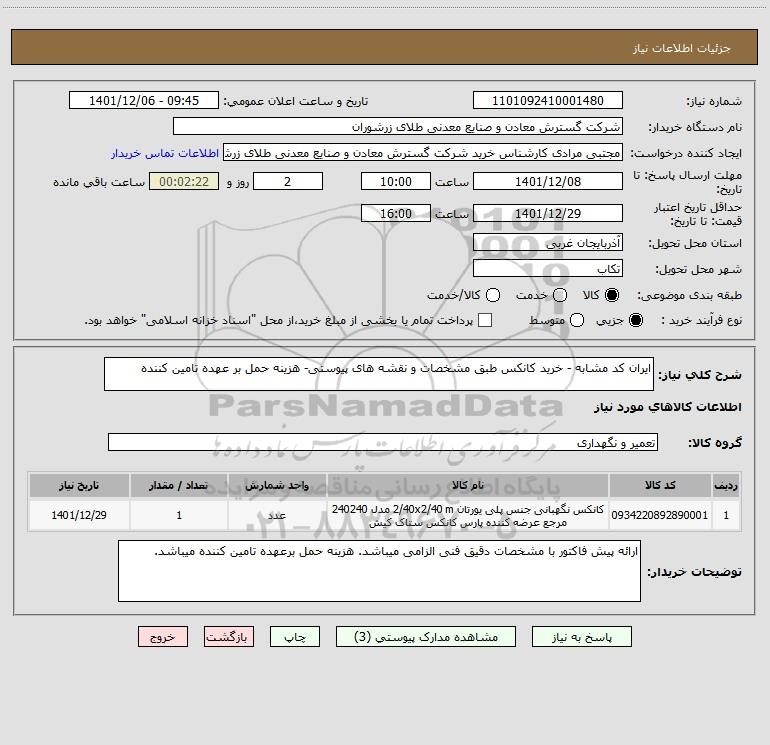Click delivery province field آذربایجان غربی
The image size is (770, 745).
click(548, 242)
